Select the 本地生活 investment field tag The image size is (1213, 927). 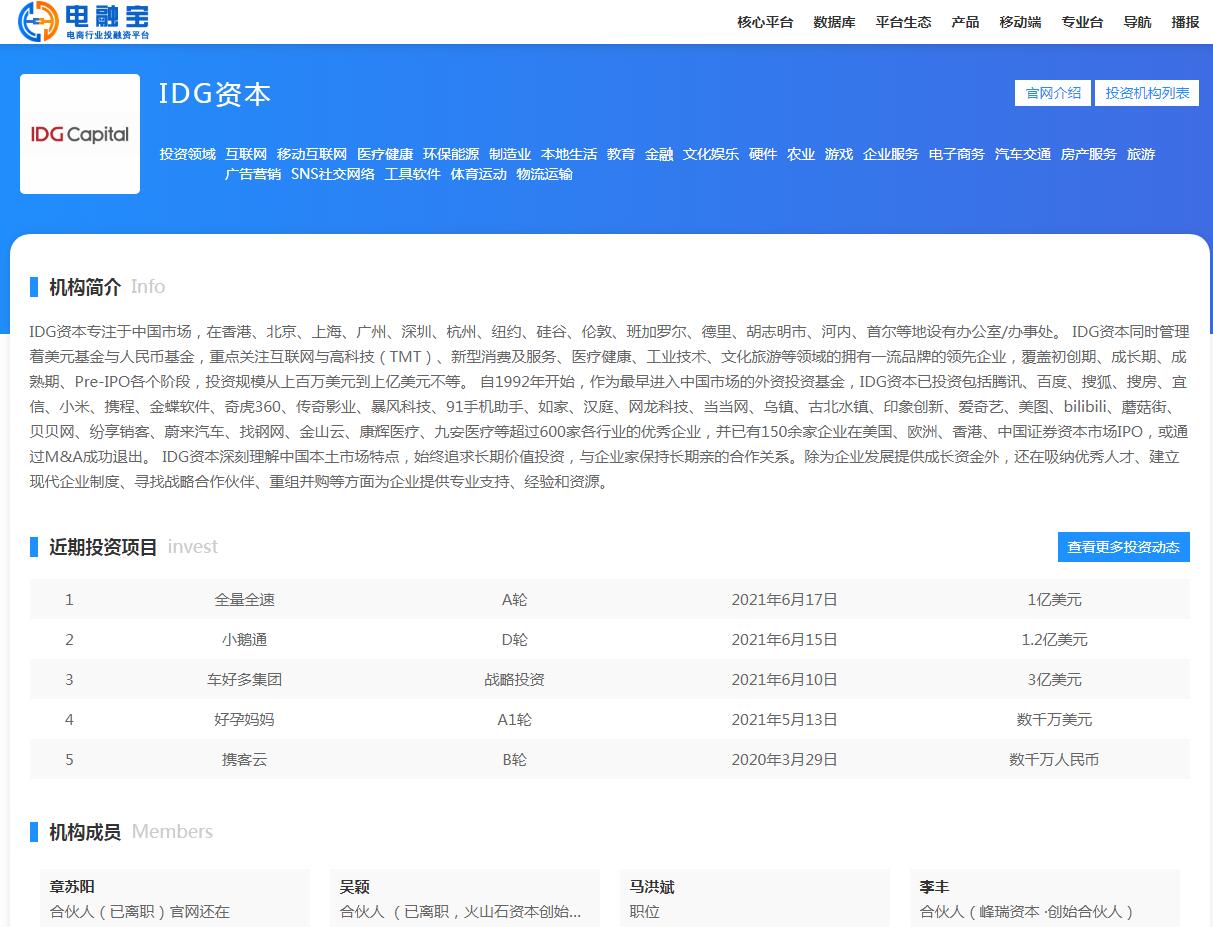point(569,154)
